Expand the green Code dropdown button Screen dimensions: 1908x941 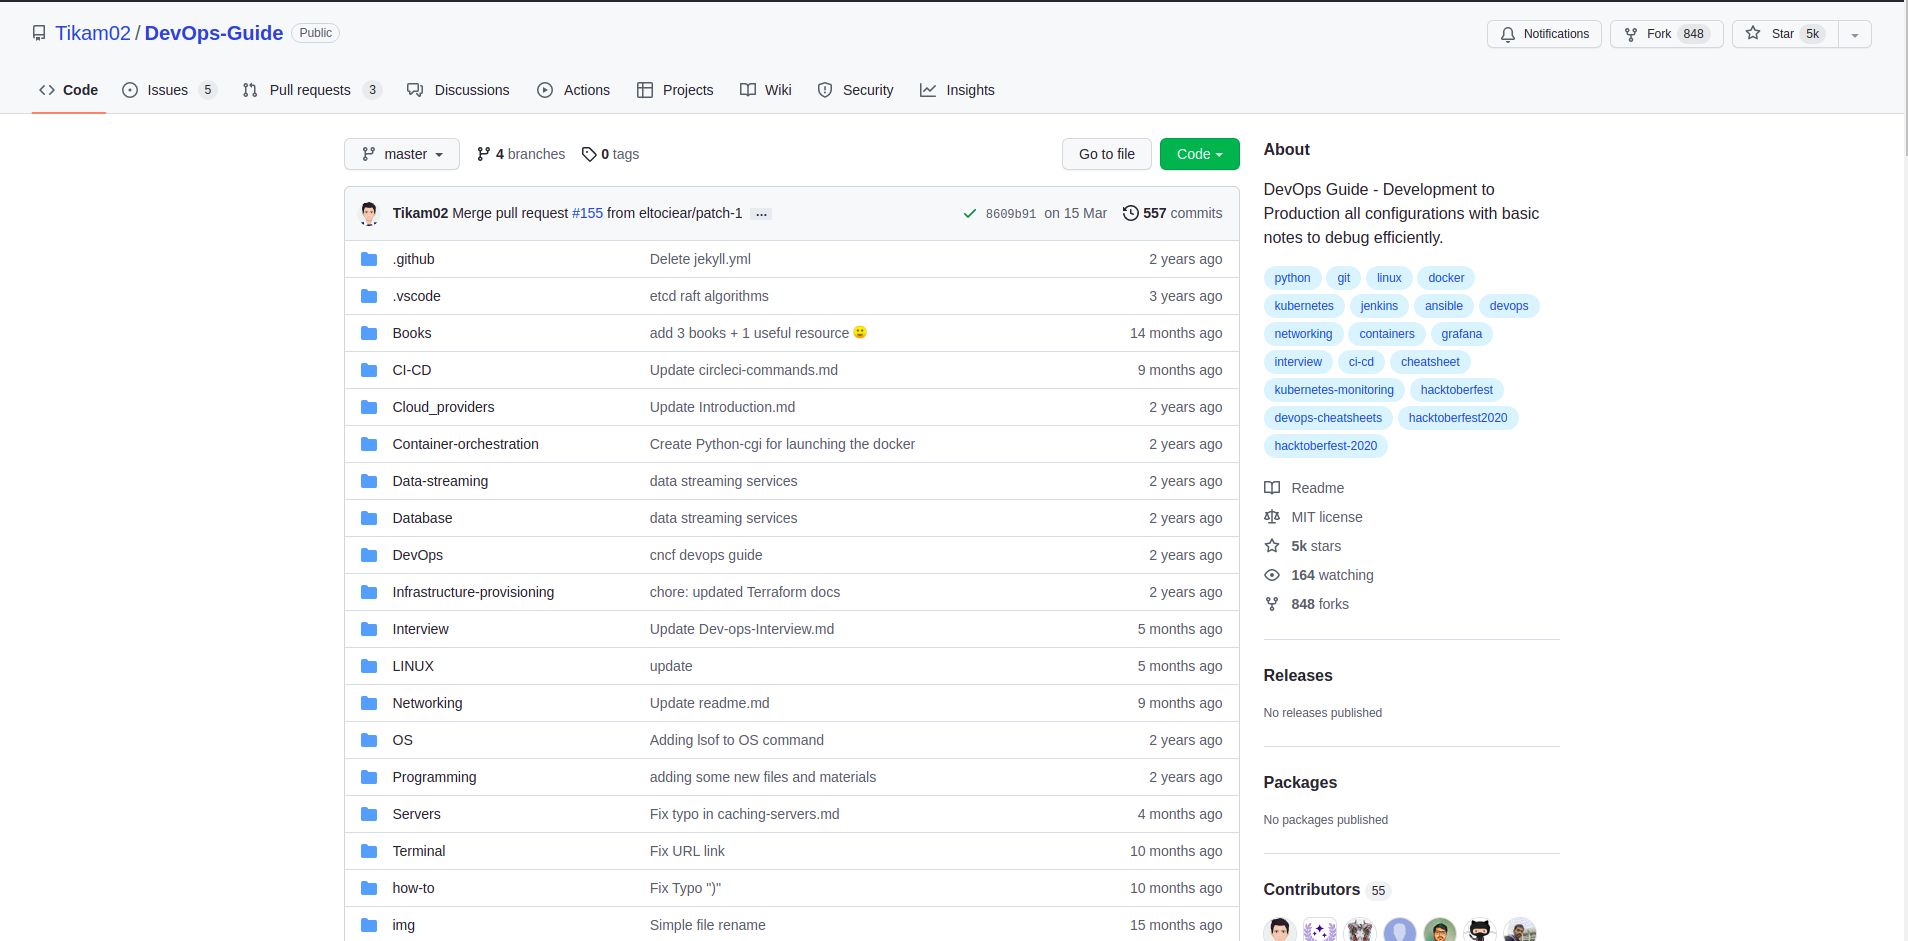[x=1199, y=154]
